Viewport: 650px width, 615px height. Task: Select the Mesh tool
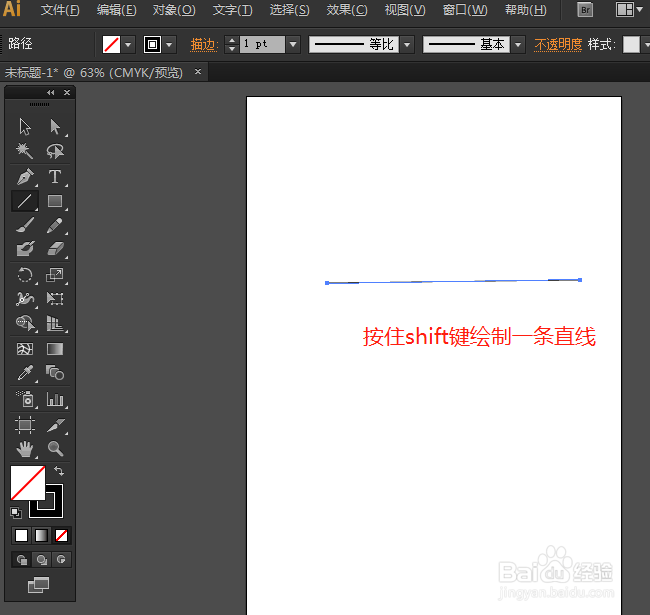[25, 349]
